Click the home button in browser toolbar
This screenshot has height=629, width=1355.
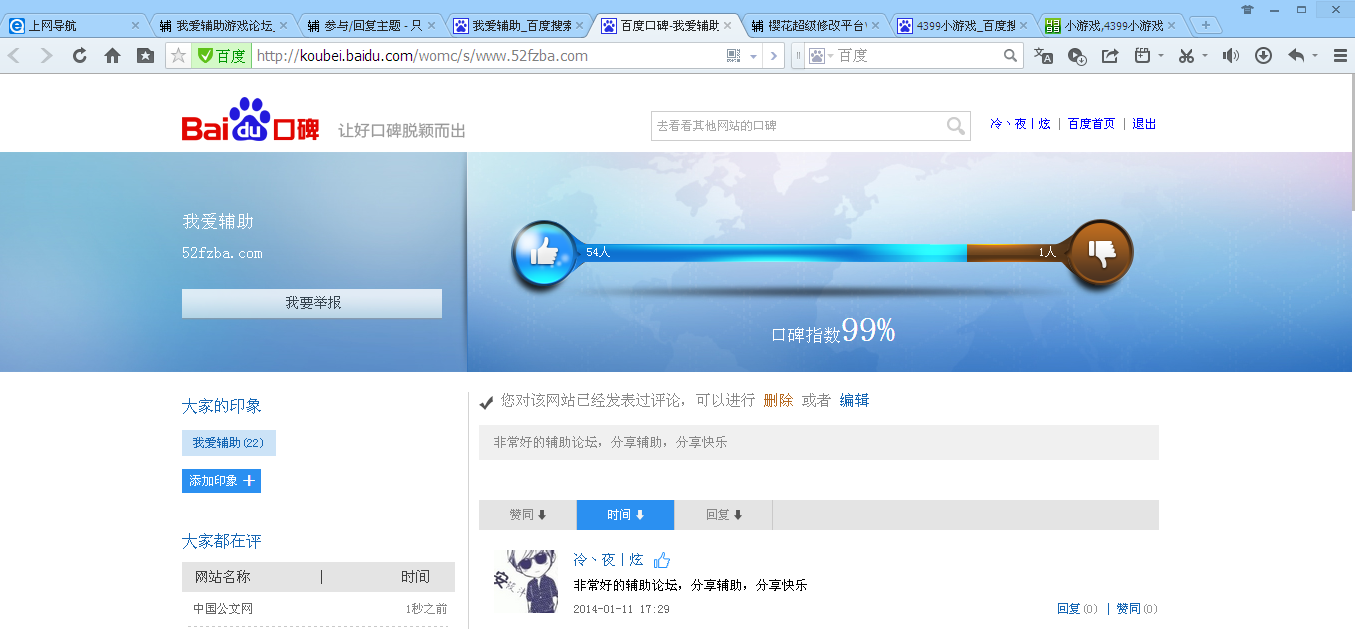point(113,56)
